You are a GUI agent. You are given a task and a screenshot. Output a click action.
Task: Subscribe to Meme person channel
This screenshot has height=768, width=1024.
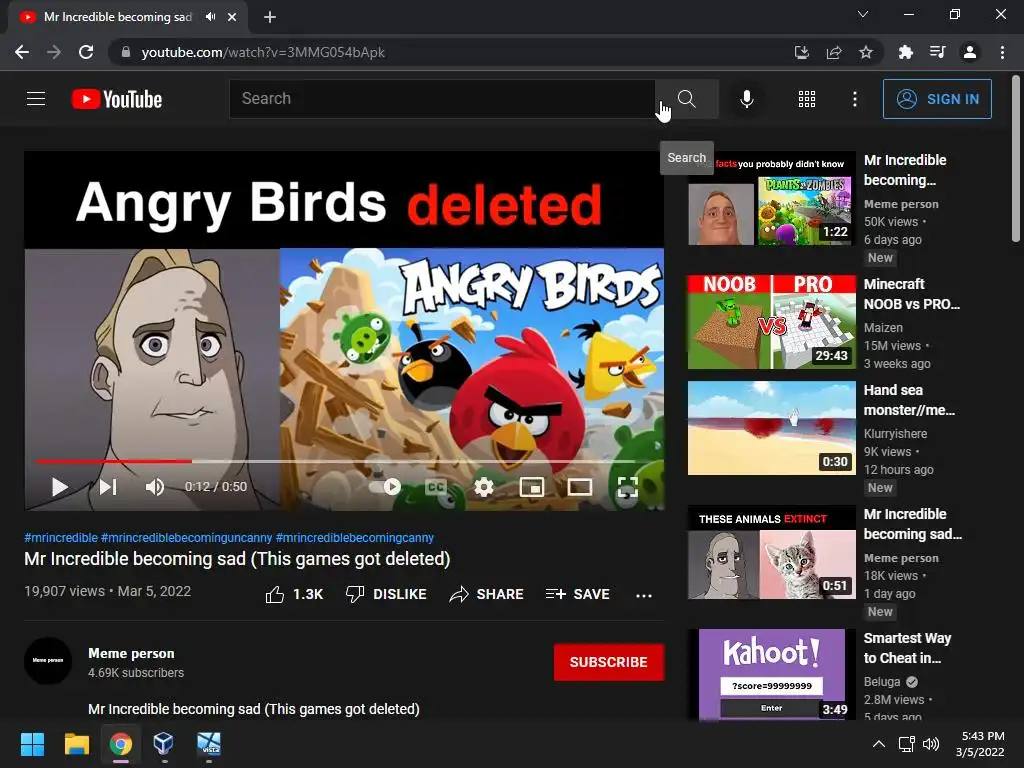pos(609,662)
